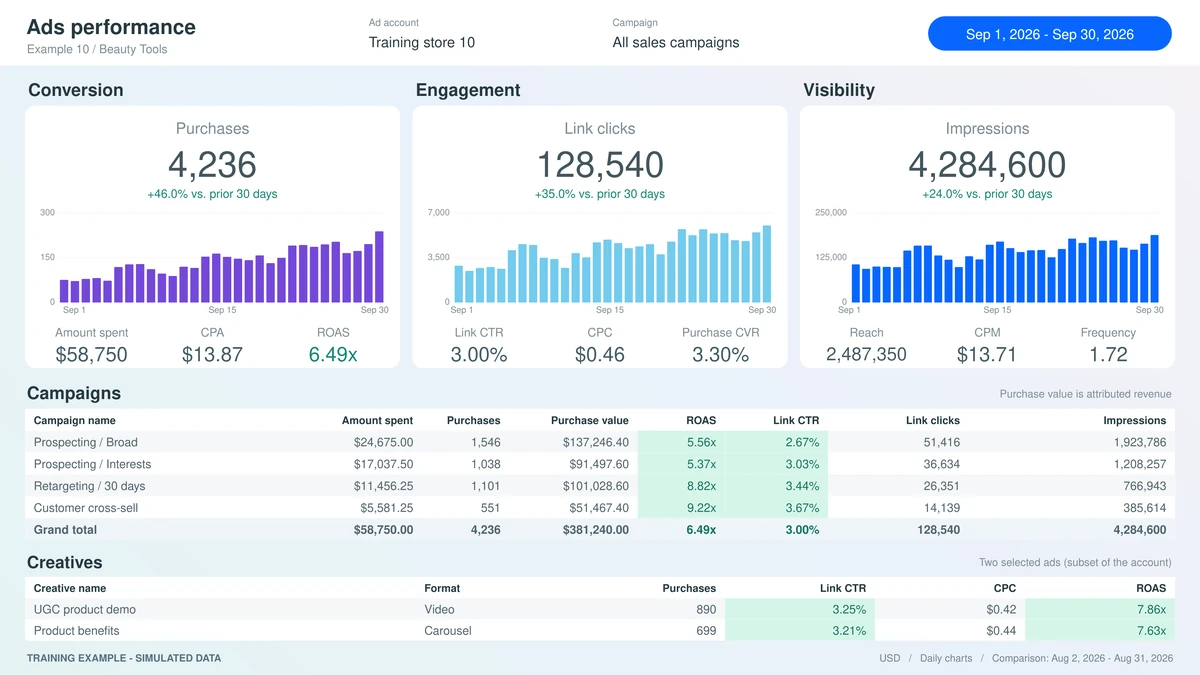Click the Impressions total 4,284,600
Image resolution: width=1200 pixels, height=675 pixels.
pyautogui.click(x=987, y=165)
